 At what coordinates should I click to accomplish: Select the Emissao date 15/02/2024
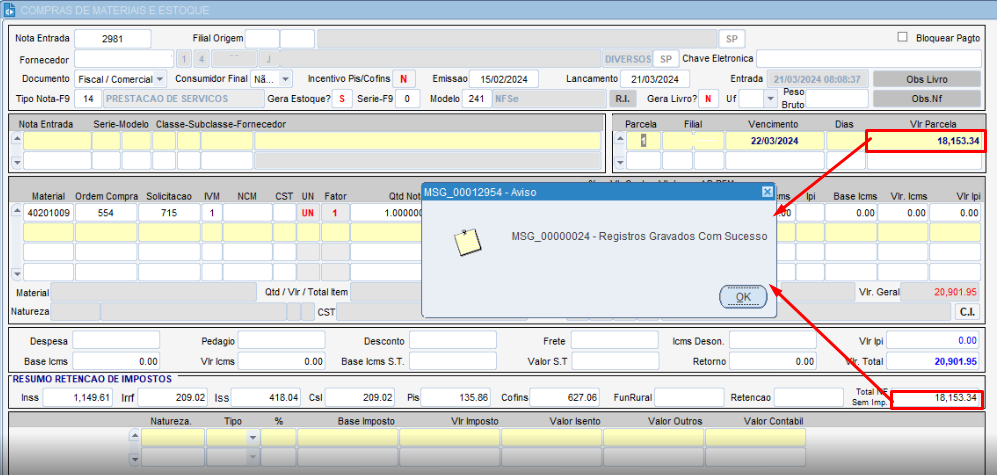[504, 79]
